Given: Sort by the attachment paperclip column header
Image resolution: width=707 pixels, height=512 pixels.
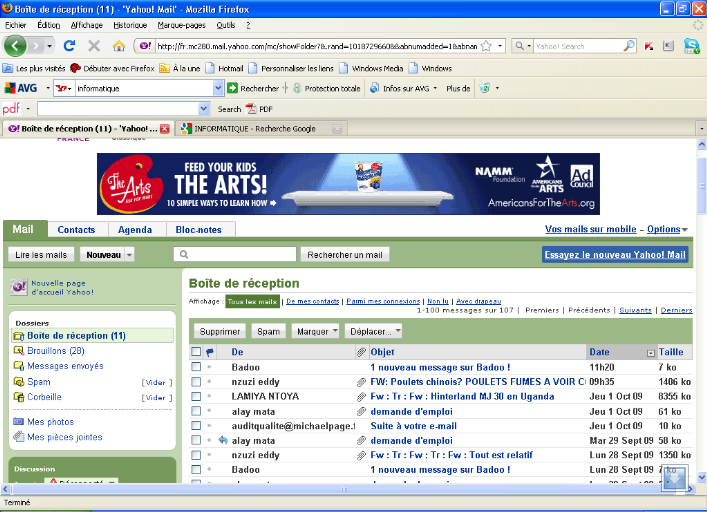Looking at the screenshot, I should [361, 352].
